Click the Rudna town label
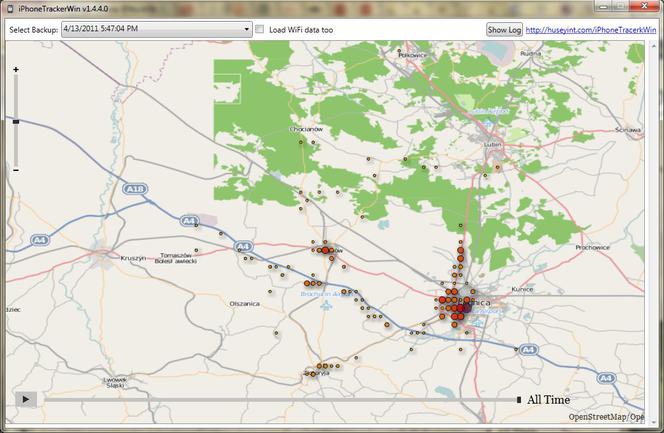Viewport: 664px width, 433px height. pos(530,54)
